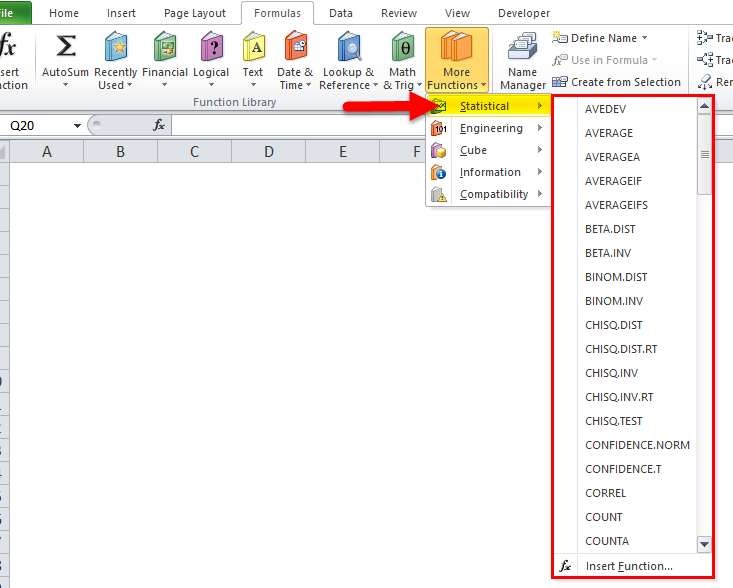Click function list scroll up arrow
Viewport: 733px width, 588px height.
[704, 106]
